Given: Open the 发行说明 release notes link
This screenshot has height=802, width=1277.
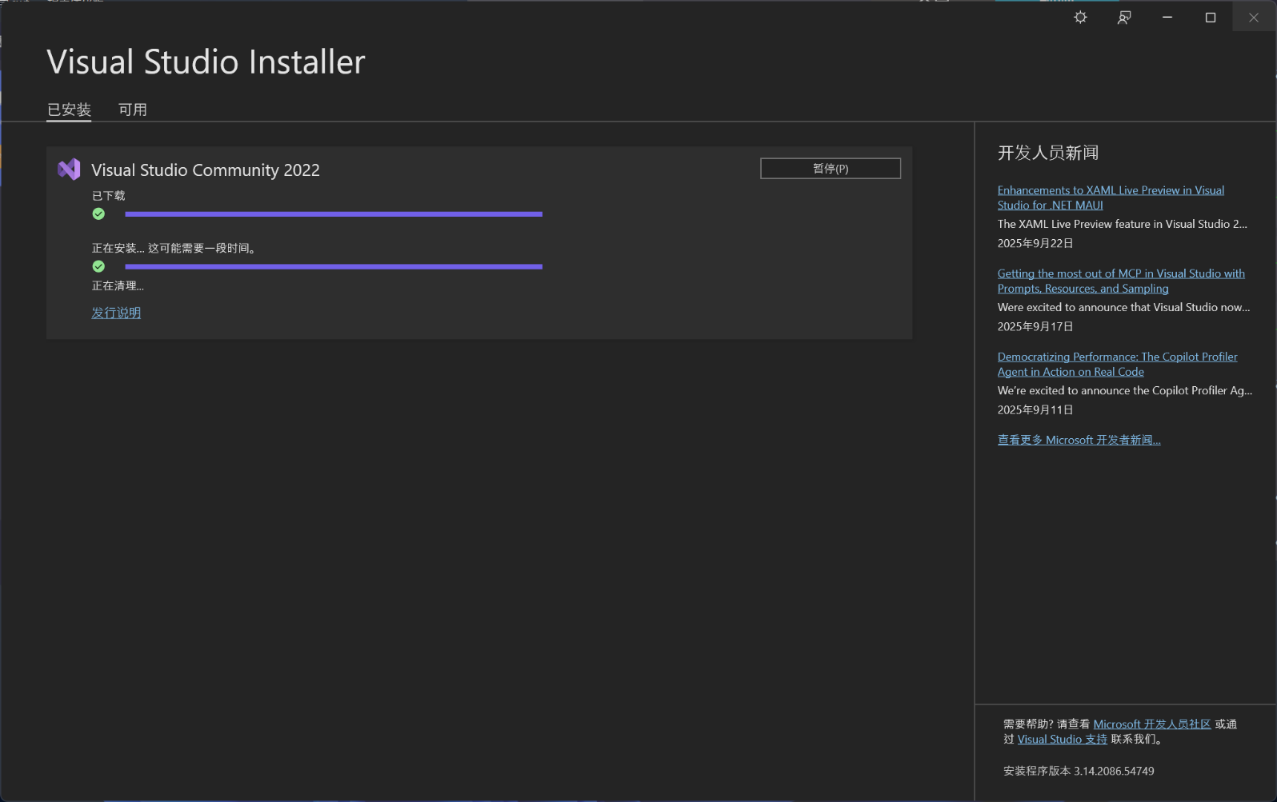Looking at the screenshot, I should [x=116, y=313].
